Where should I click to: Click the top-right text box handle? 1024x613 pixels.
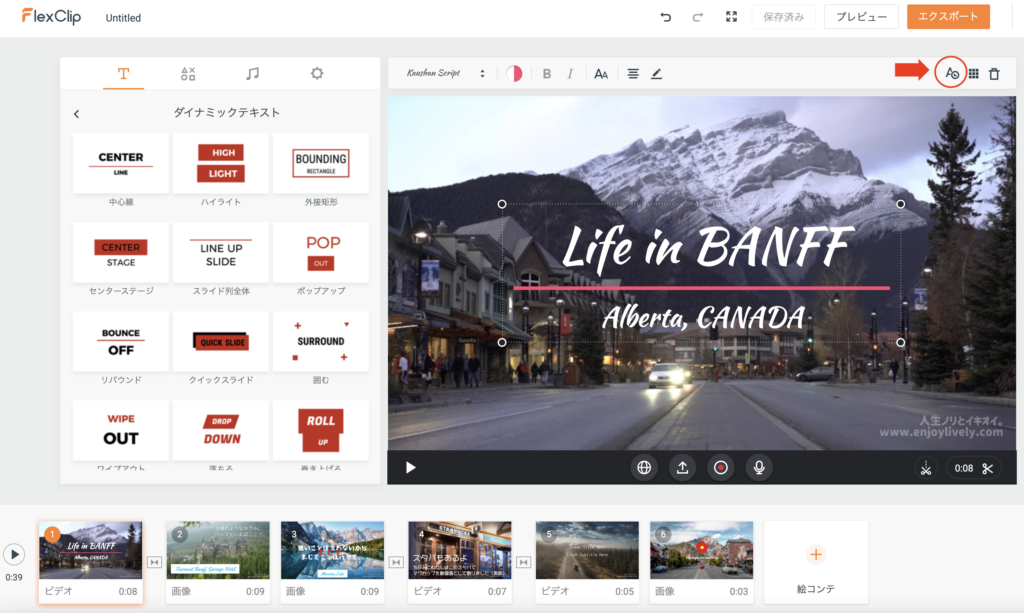901,204
